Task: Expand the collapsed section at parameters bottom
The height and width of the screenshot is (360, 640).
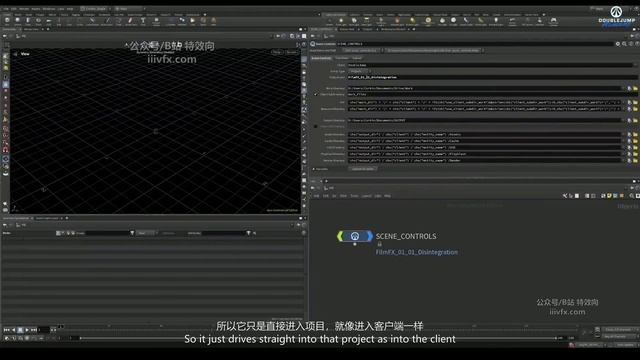Action: tap(313, 169)
